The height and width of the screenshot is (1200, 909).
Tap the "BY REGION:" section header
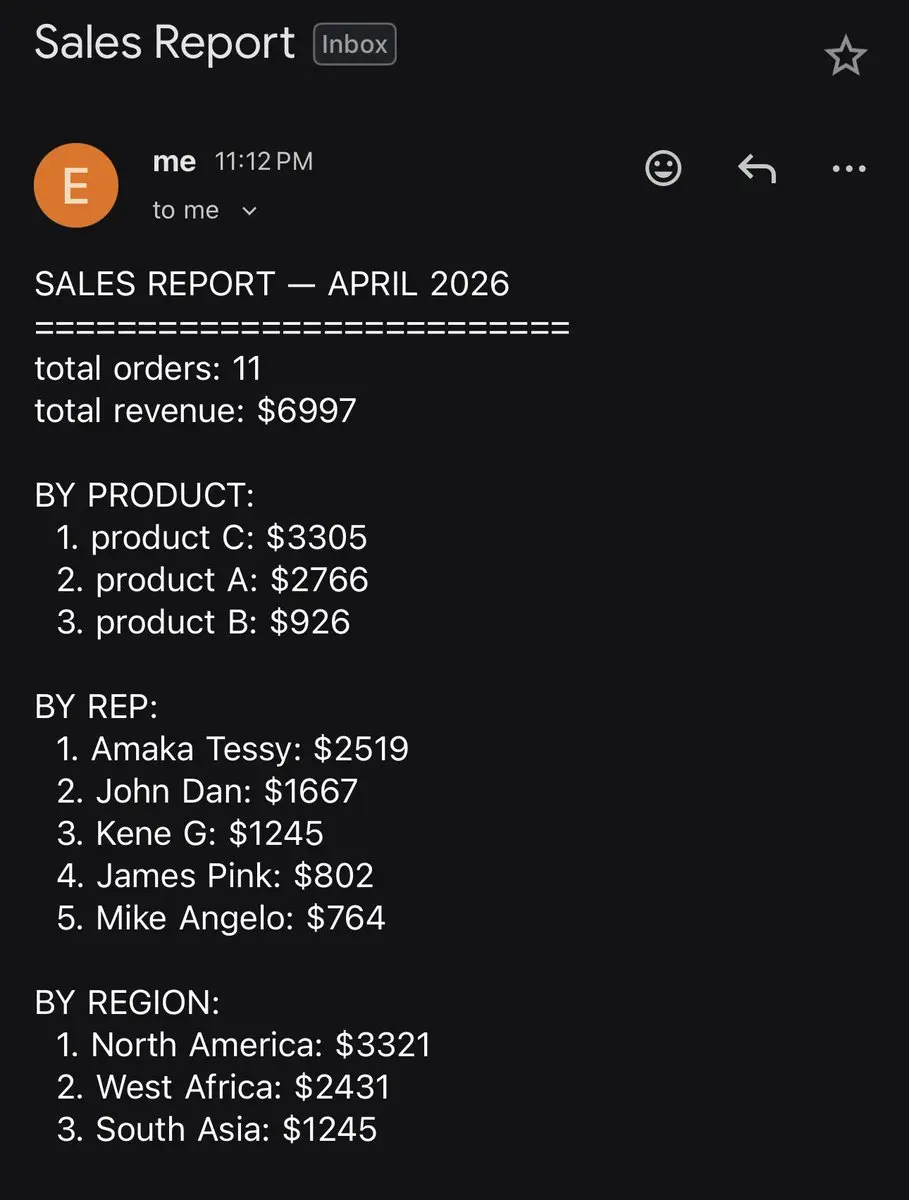tap(127, 1002)
